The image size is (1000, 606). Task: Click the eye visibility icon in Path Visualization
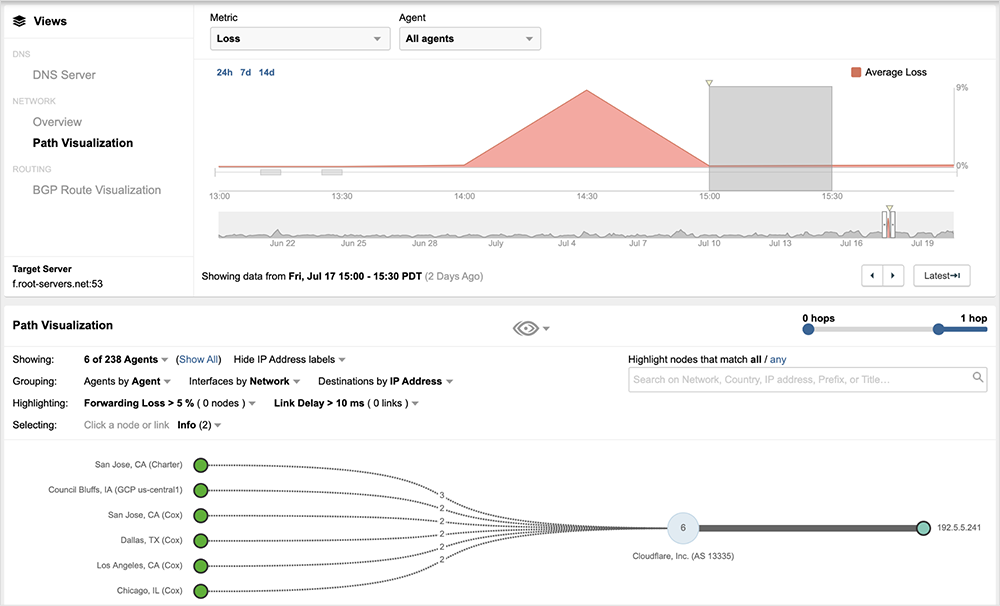point(527,327)
